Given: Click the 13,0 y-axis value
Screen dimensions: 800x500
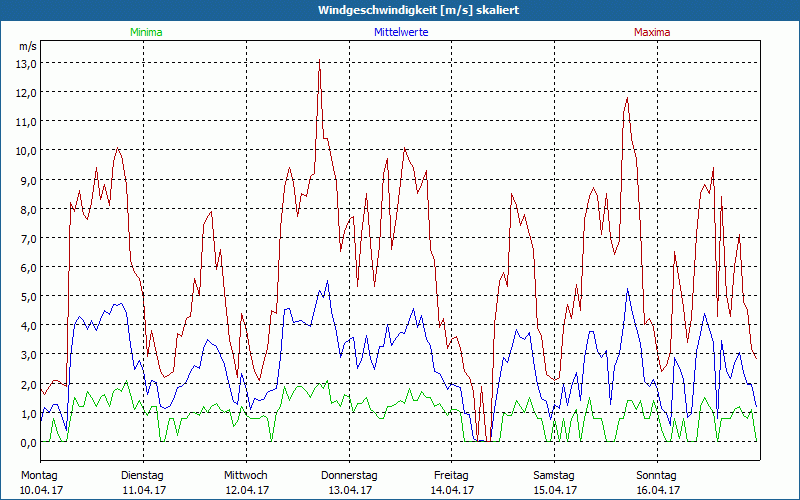Looking at the screenshot, I should point(26,63).
